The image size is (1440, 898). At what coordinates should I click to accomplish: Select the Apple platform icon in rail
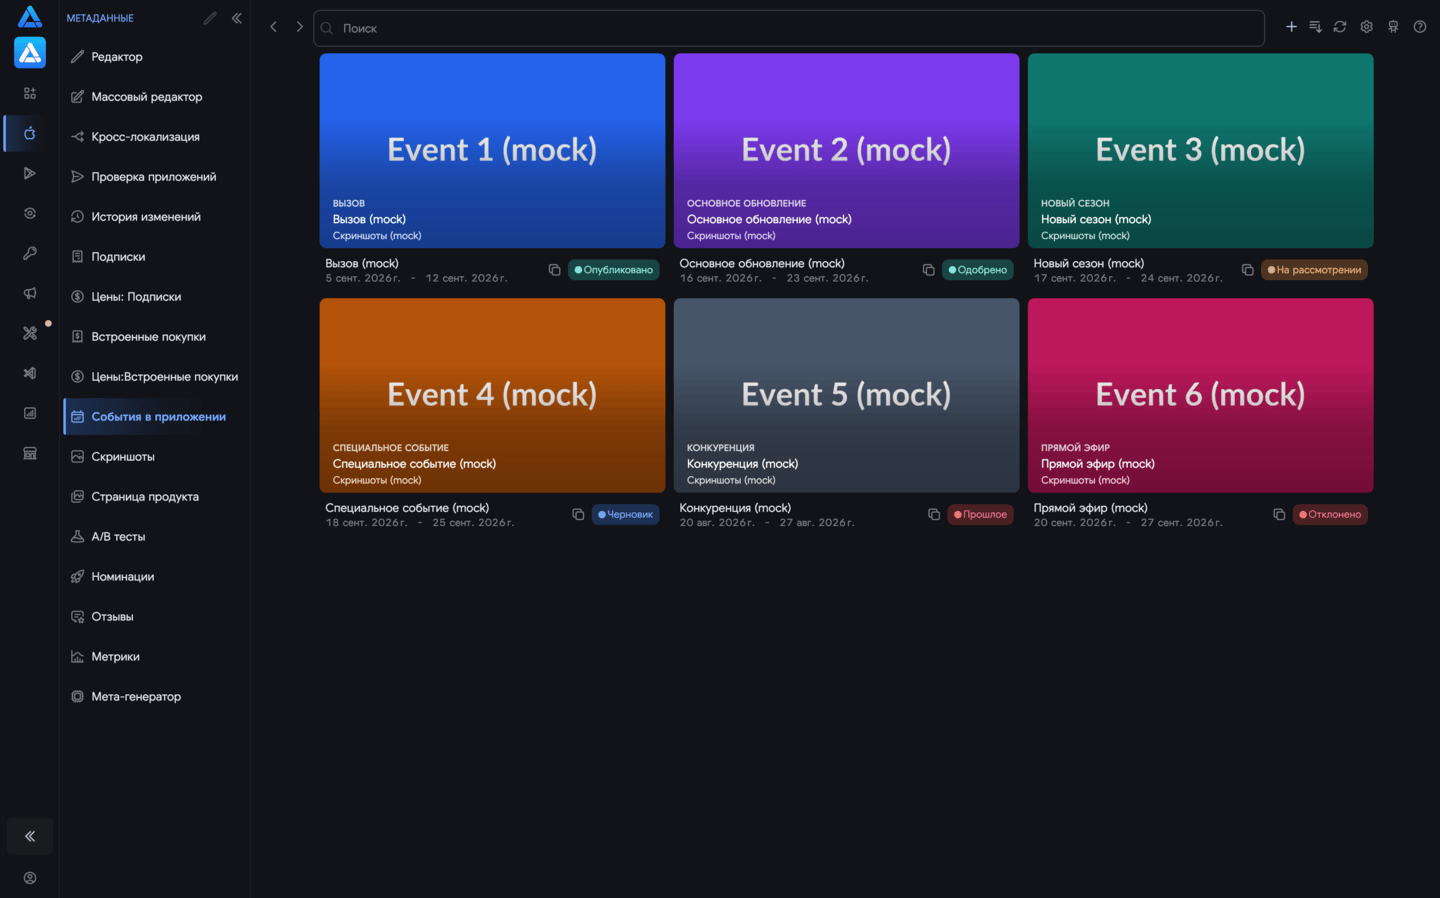[x=30, y=133]
